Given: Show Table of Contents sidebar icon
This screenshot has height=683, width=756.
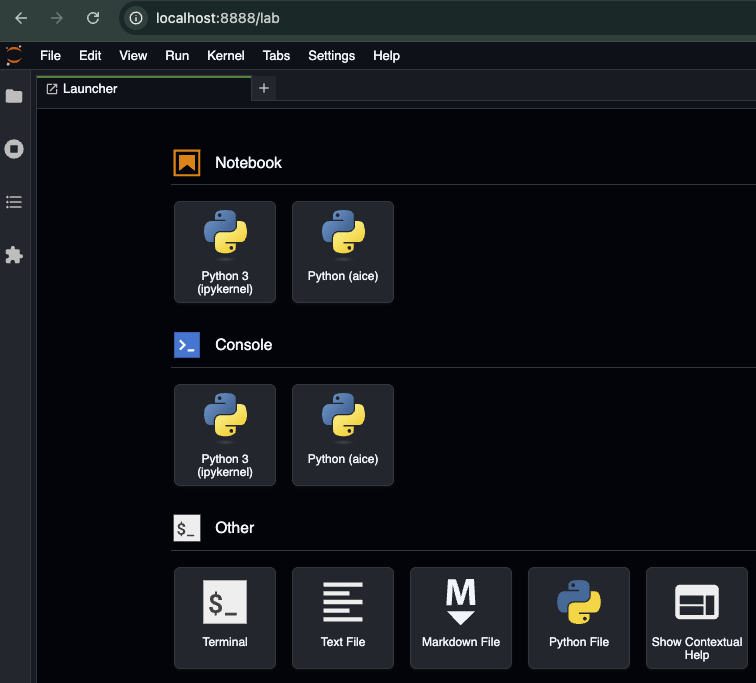Looking at the screenshot, I should click(14, 202).
